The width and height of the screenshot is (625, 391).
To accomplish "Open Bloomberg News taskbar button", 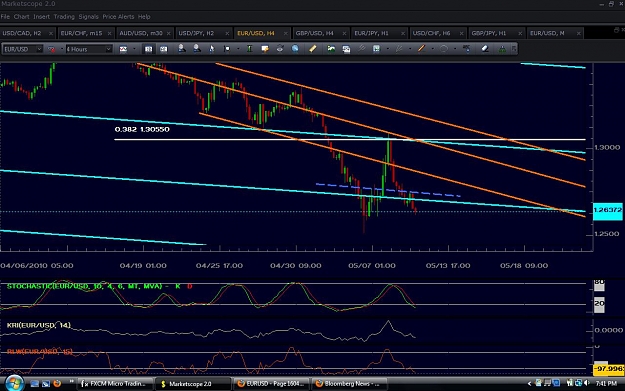I will 349,384.
